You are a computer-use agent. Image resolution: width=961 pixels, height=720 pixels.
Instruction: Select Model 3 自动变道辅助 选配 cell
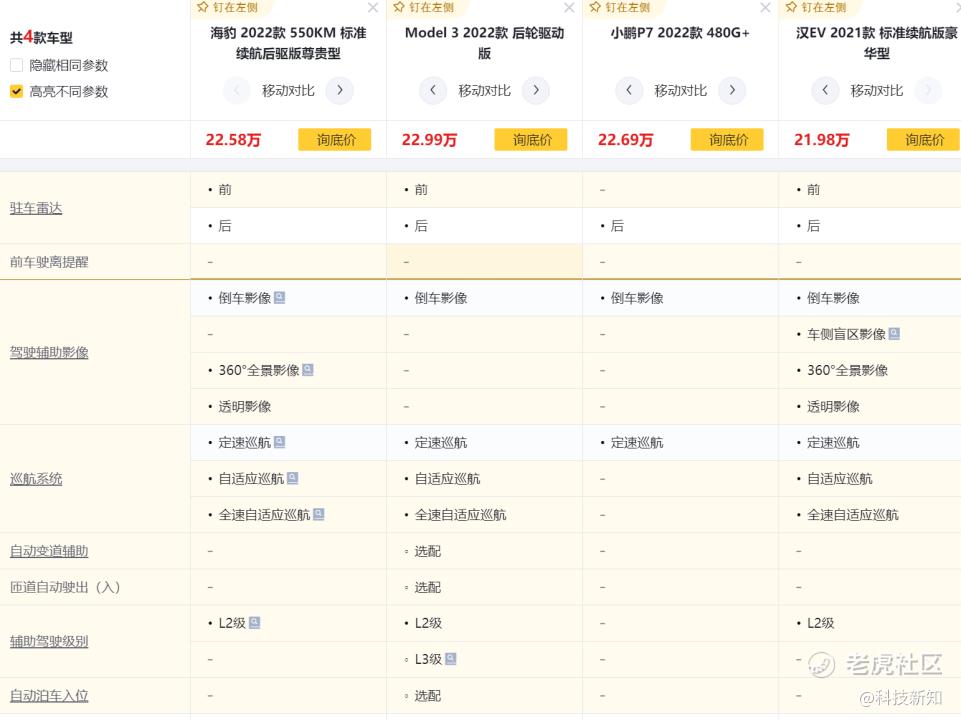484,551
